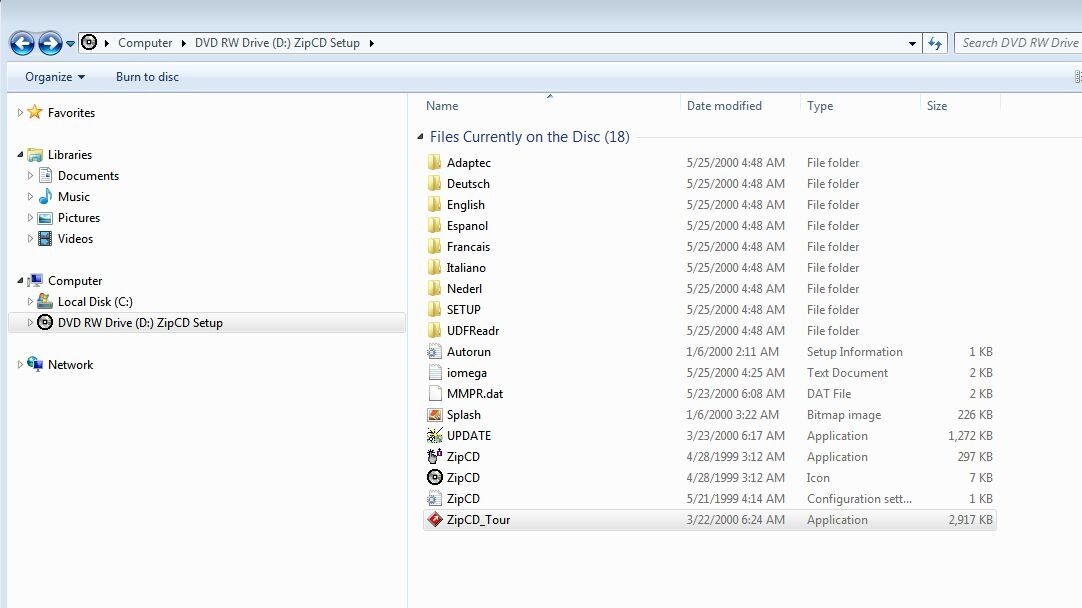1082x608 pixels.
Task: Click the Back navigation arrow button
Action: point(22,43)
